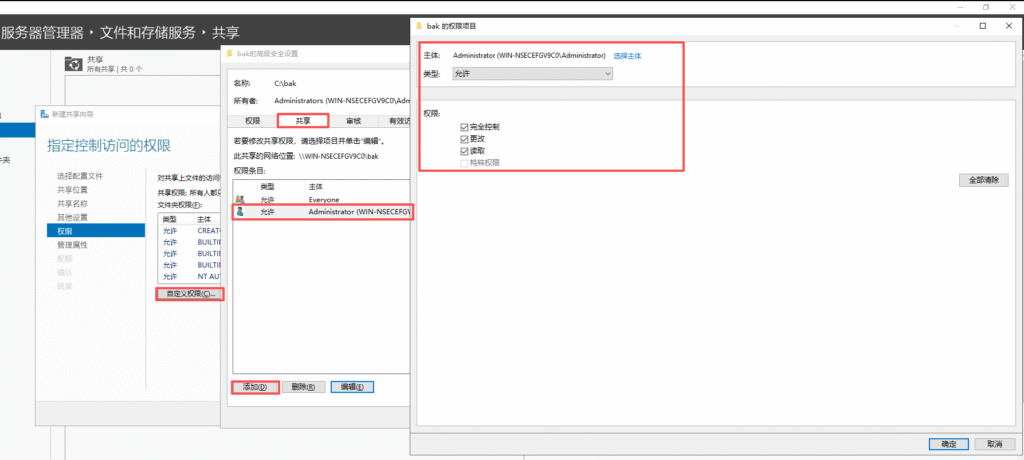
Task: Click the 新建共享向导 title bar icon
Action: pos(44,114)
